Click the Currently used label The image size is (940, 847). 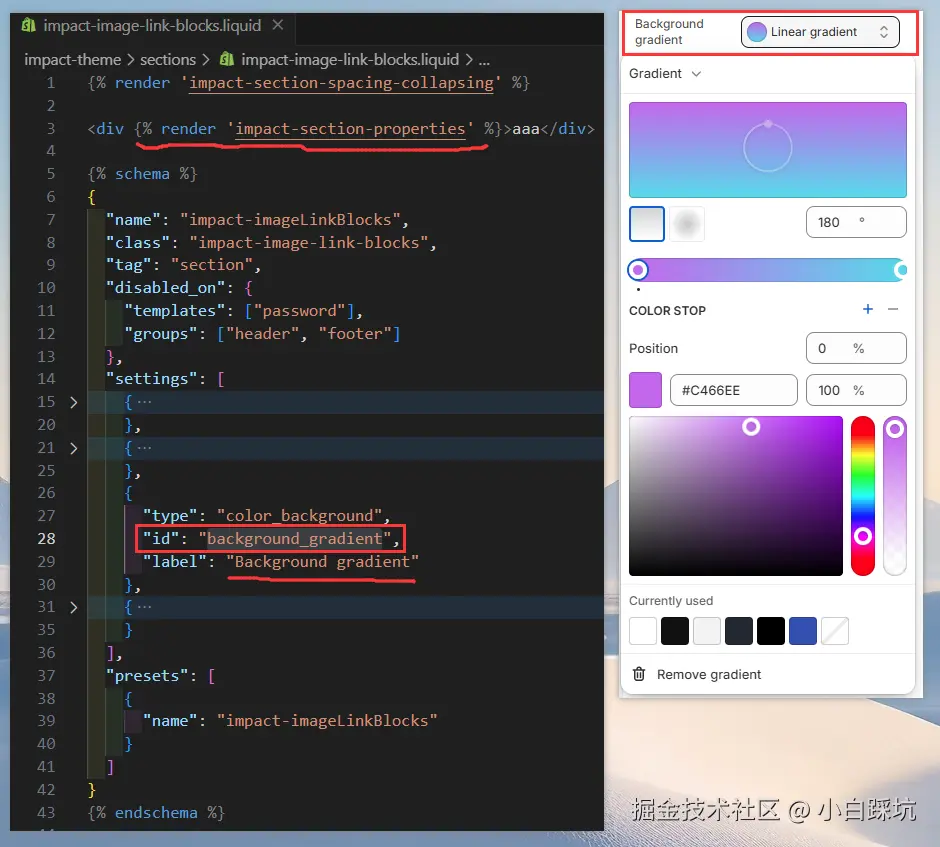pos(671,601)
